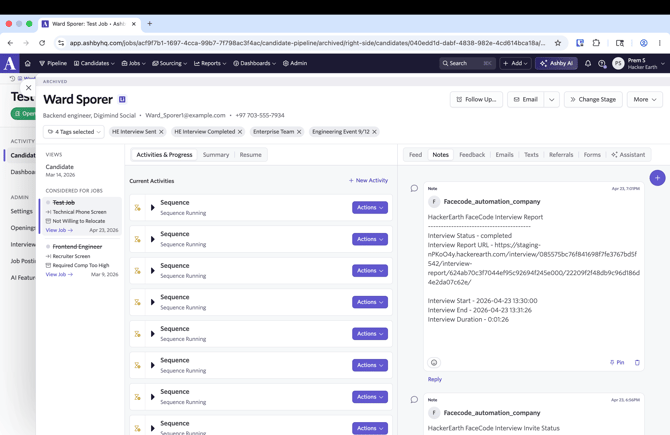This screenshot has width=670, height=435.
Task: Switch to the Referrals tab
Action: (561, 155)
